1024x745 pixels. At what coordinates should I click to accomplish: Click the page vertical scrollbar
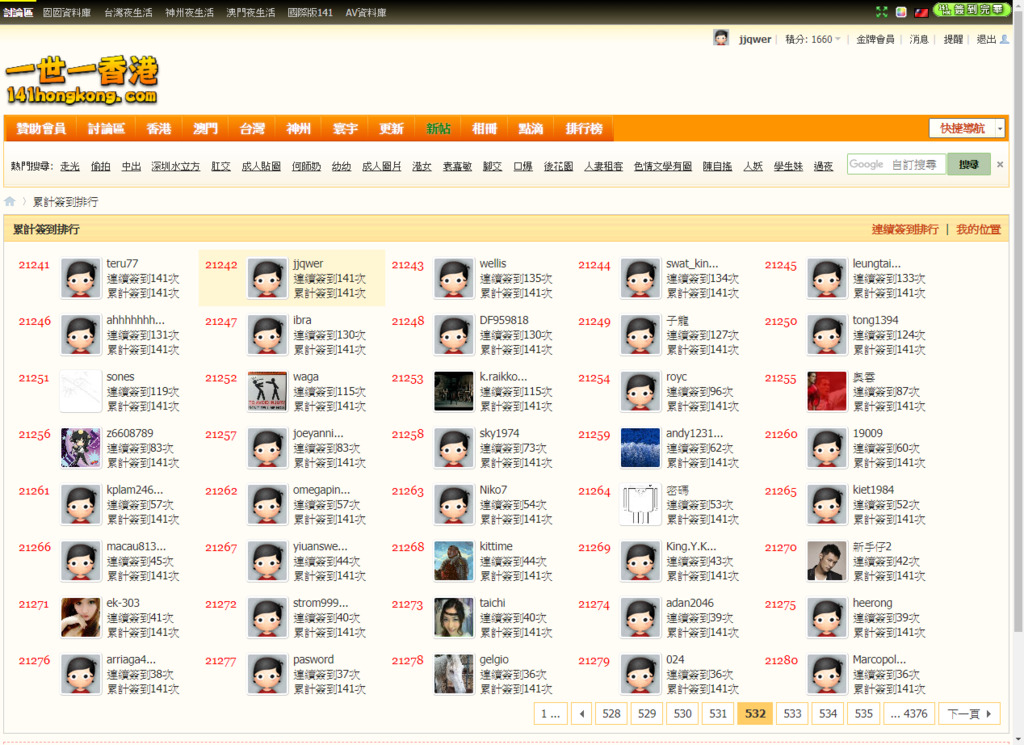[x=1018, y=320]
